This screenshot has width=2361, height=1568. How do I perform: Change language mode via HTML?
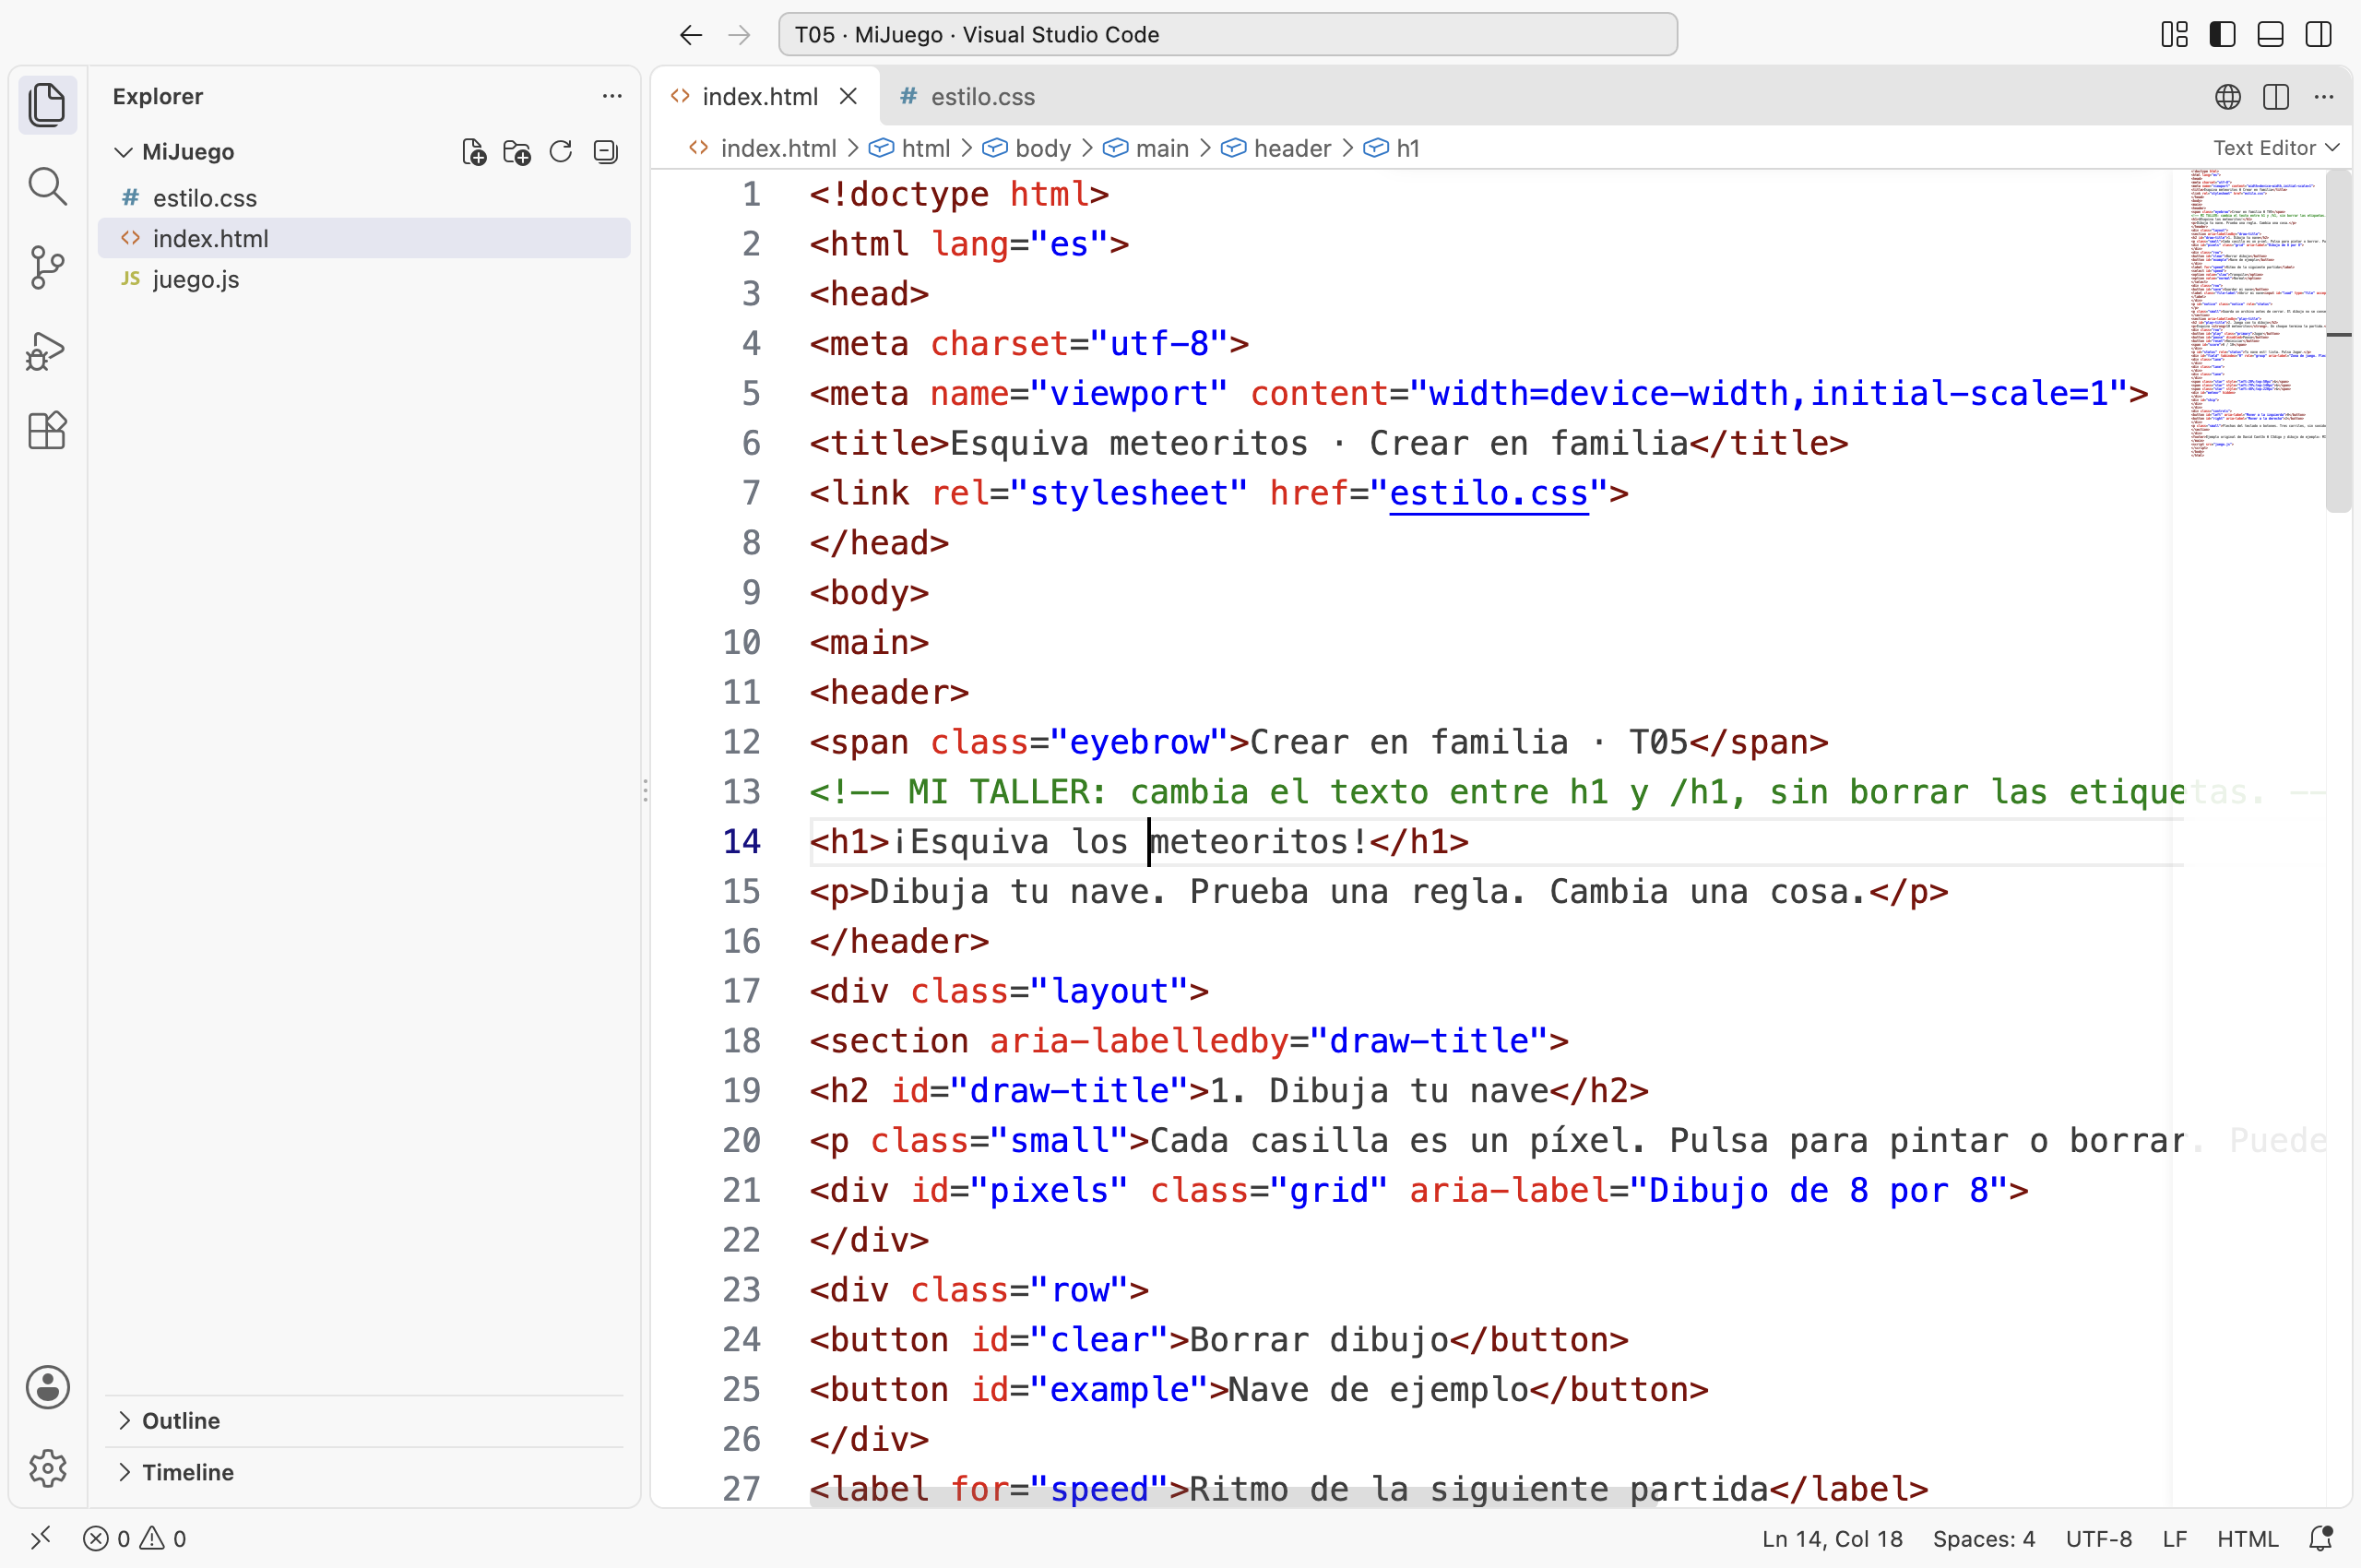coord(2247,1538)
